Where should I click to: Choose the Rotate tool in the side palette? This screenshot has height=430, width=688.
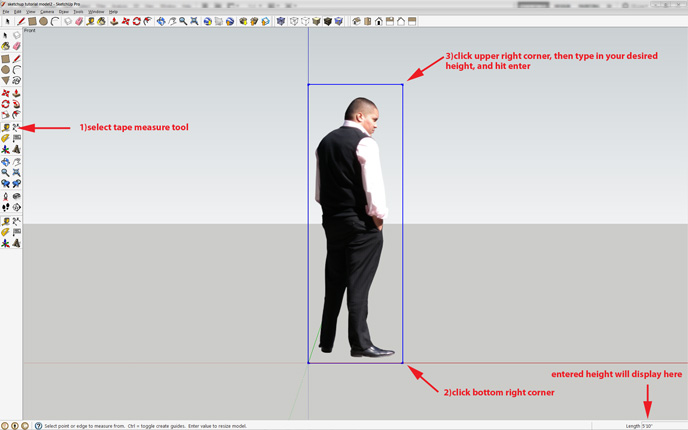(x=5, y=104)
